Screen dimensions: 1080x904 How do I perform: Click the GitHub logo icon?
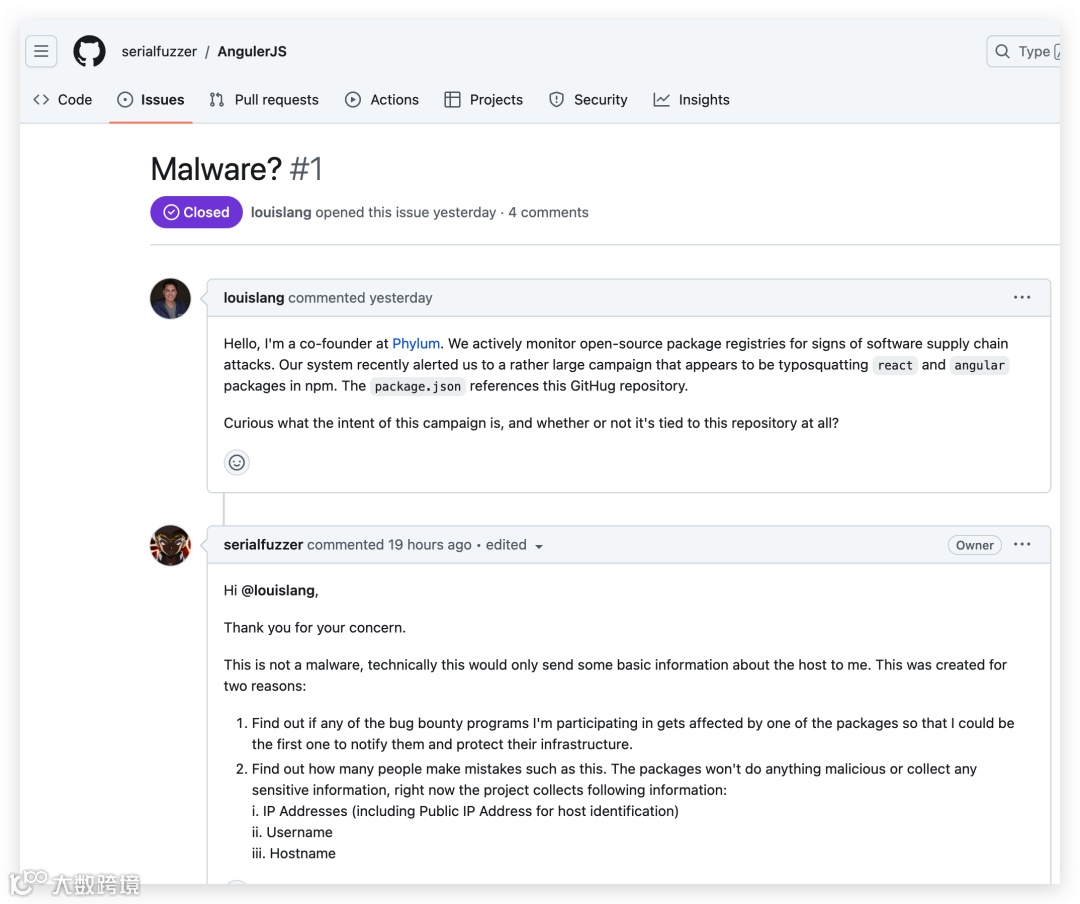(x=89, y=51)
